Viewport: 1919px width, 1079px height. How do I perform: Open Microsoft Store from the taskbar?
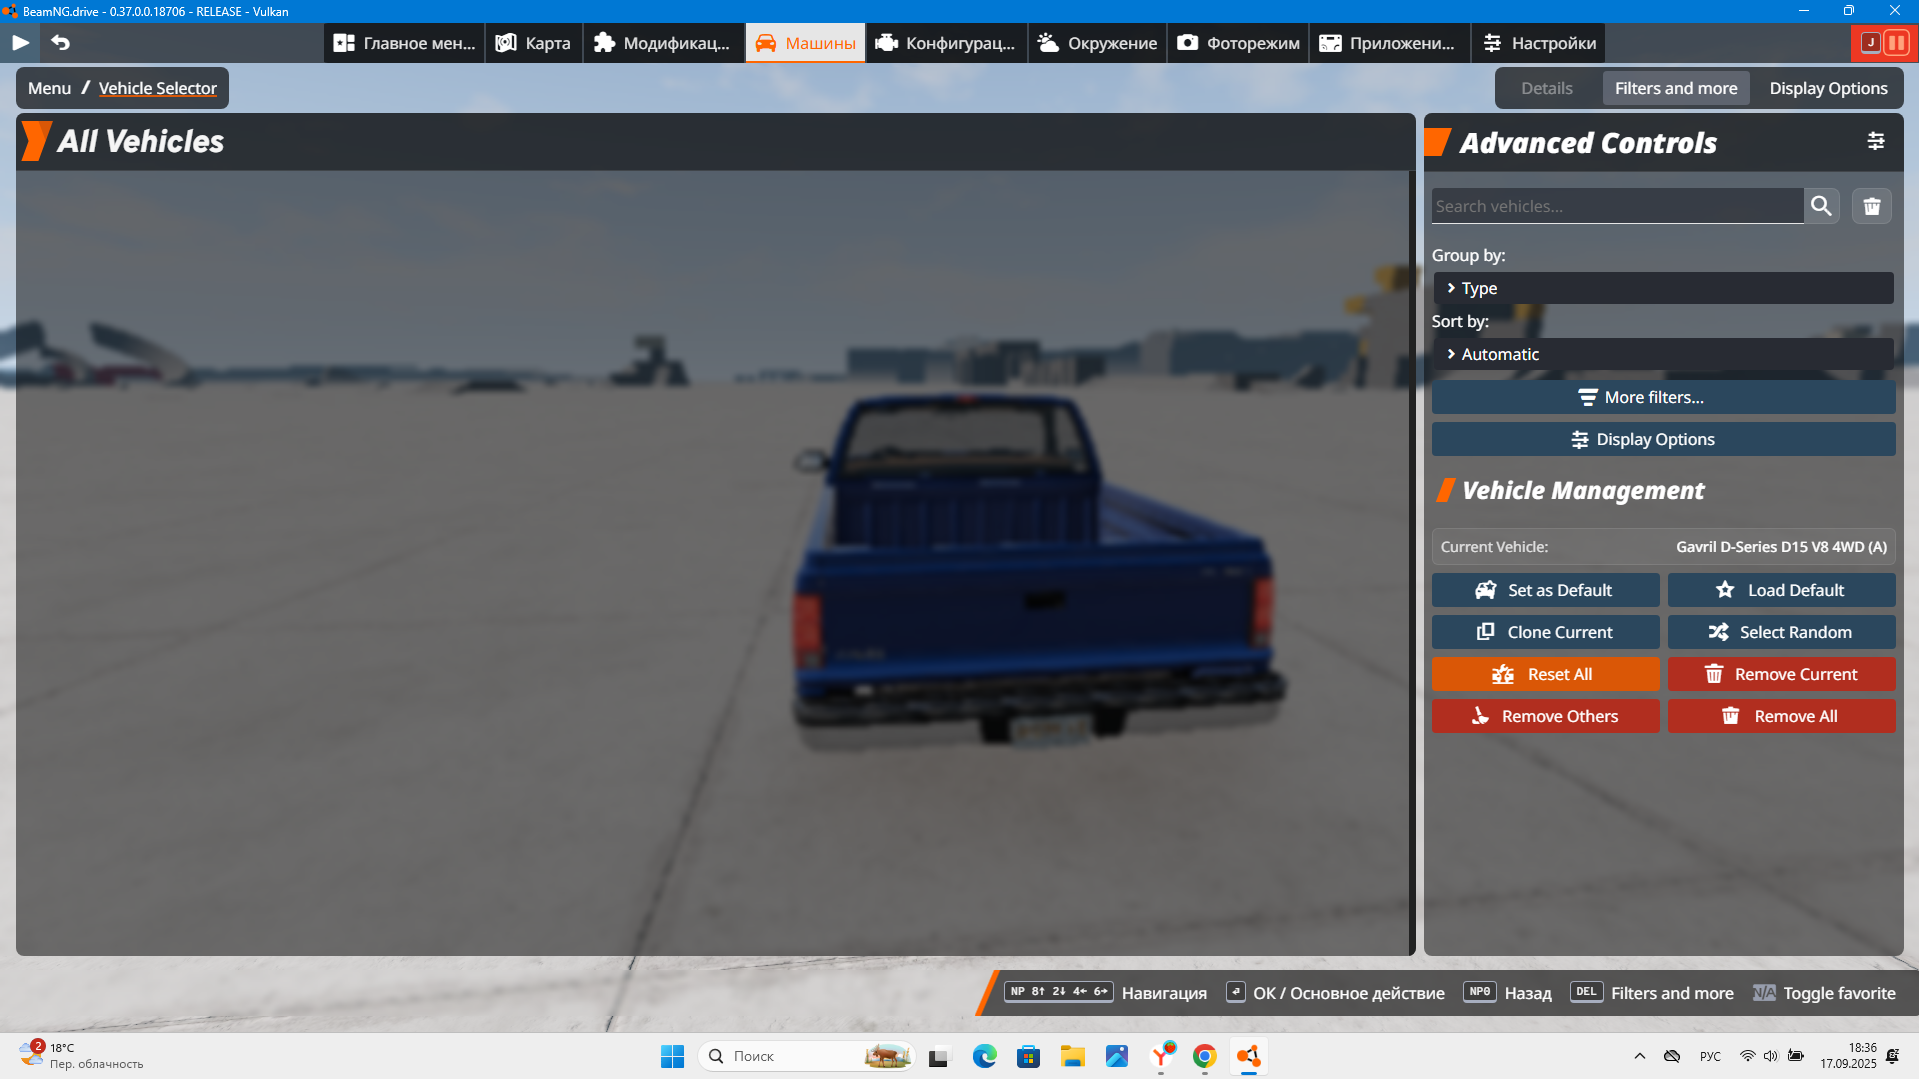1028,1056
